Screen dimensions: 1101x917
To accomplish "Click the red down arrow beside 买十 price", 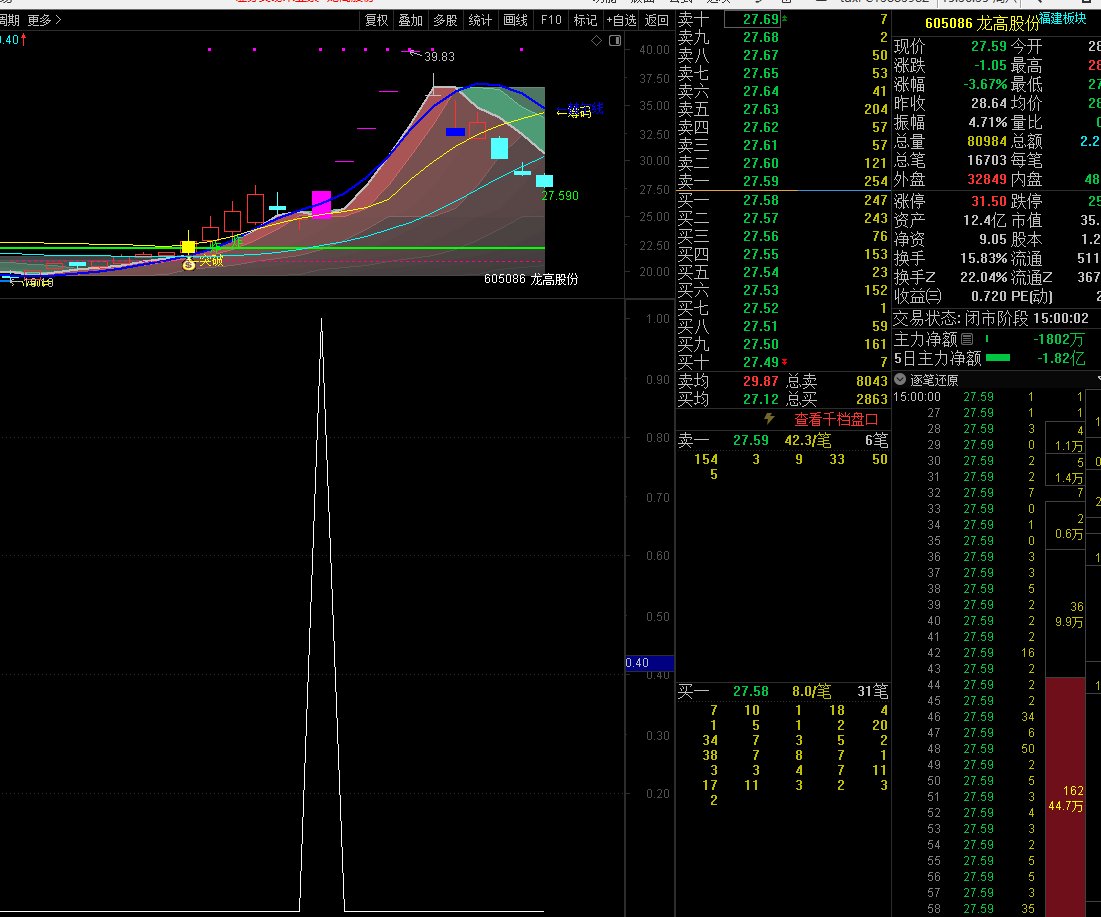I will click(x=784, y=362).
